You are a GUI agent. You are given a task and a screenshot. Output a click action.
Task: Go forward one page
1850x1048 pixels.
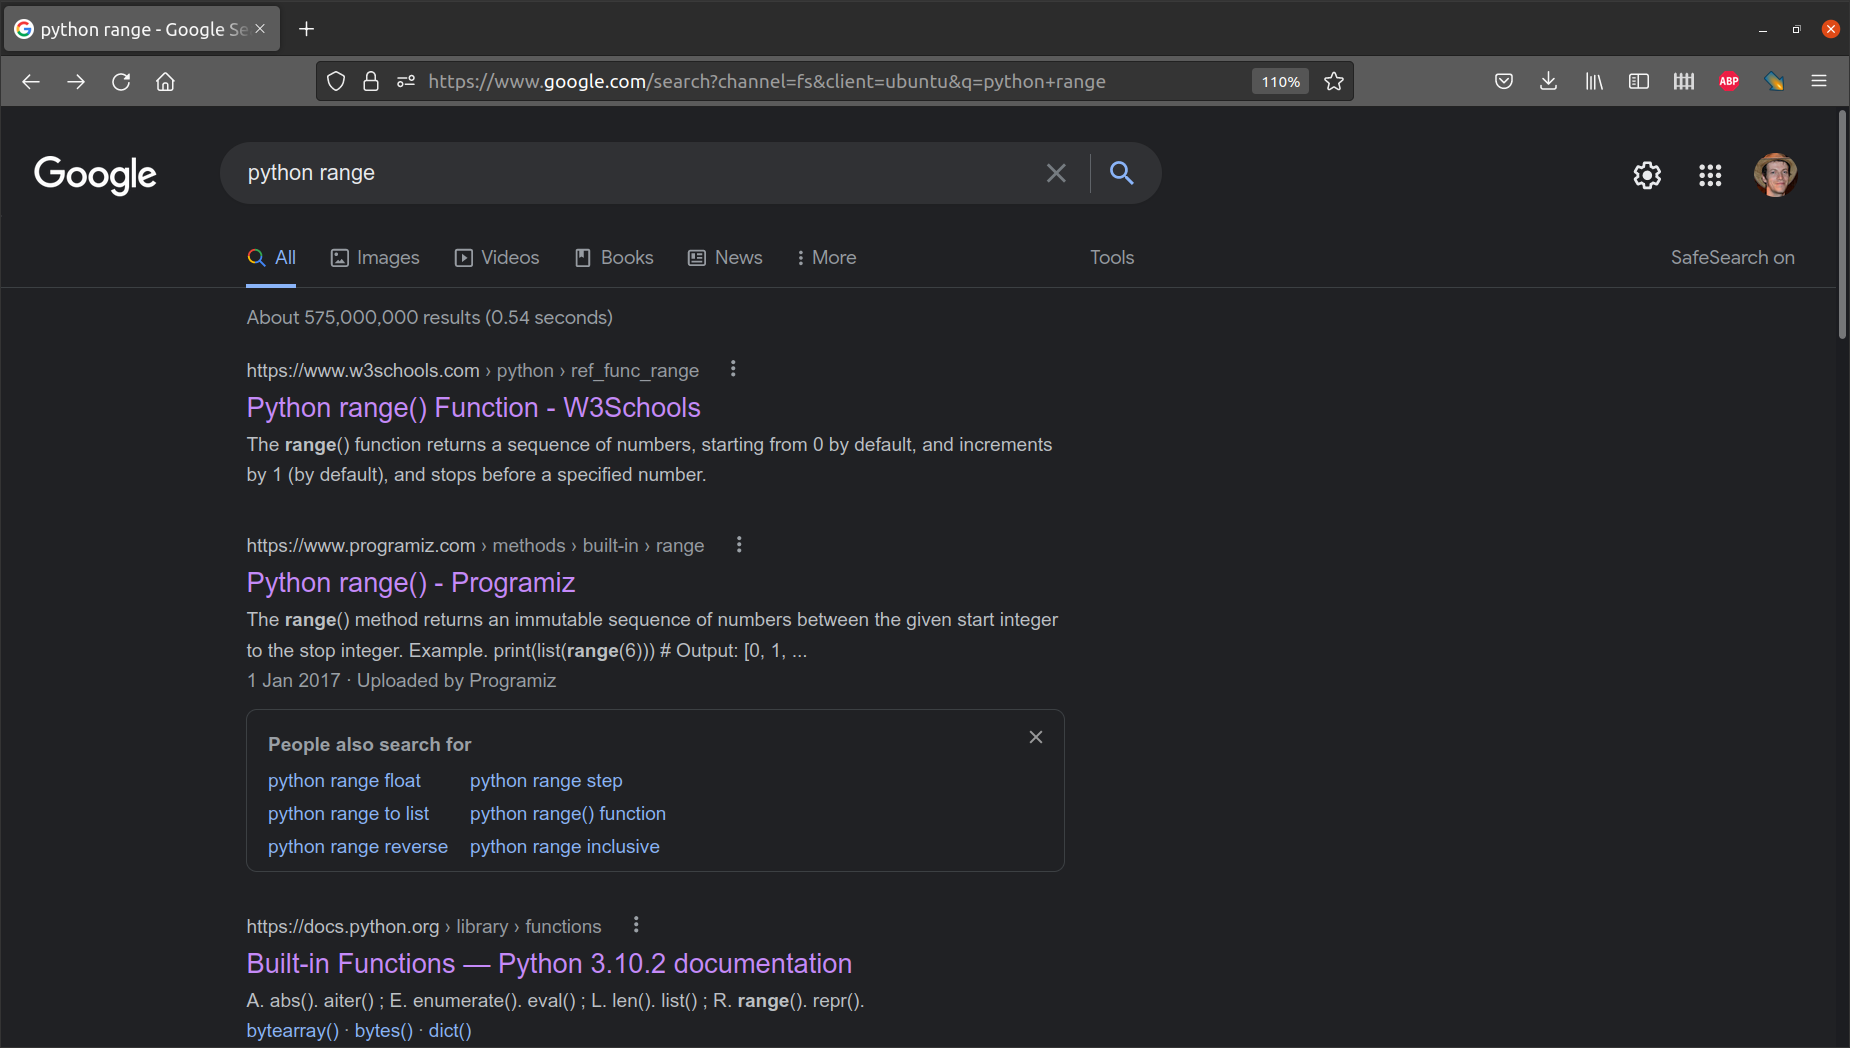[x=76, y=82]
